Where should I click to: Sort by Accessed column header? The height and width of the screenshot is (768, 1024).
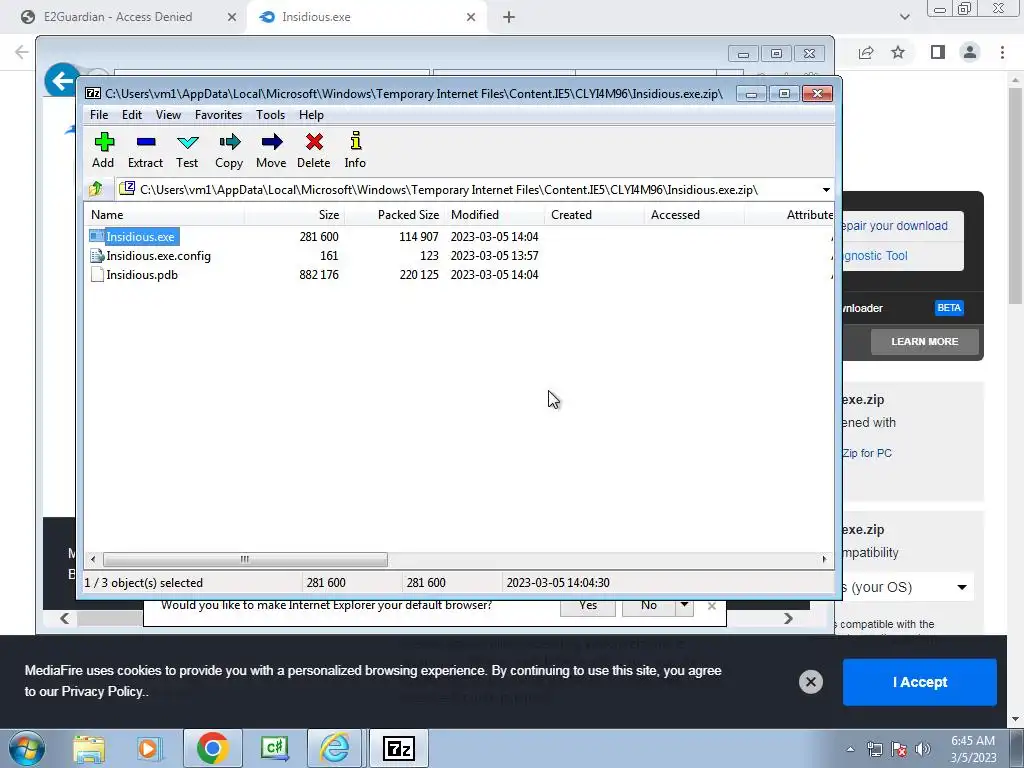[694, 215]
